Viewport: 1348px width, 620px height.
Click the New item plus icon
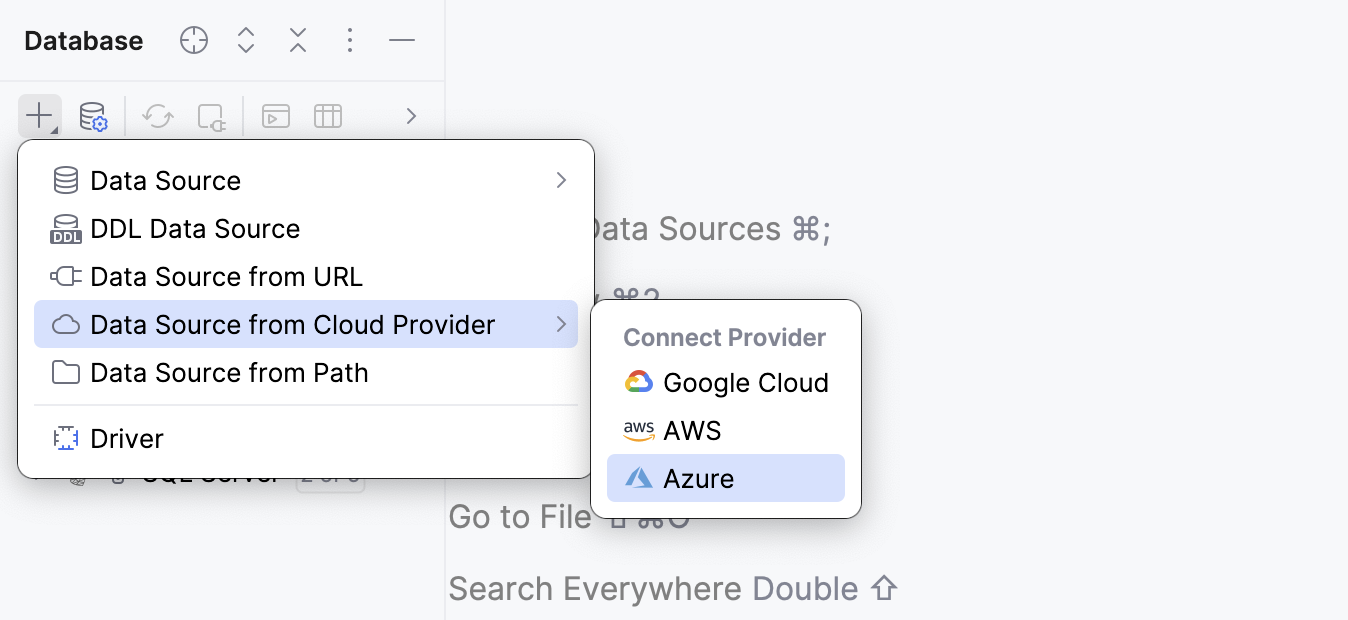[x=37, y=115]
